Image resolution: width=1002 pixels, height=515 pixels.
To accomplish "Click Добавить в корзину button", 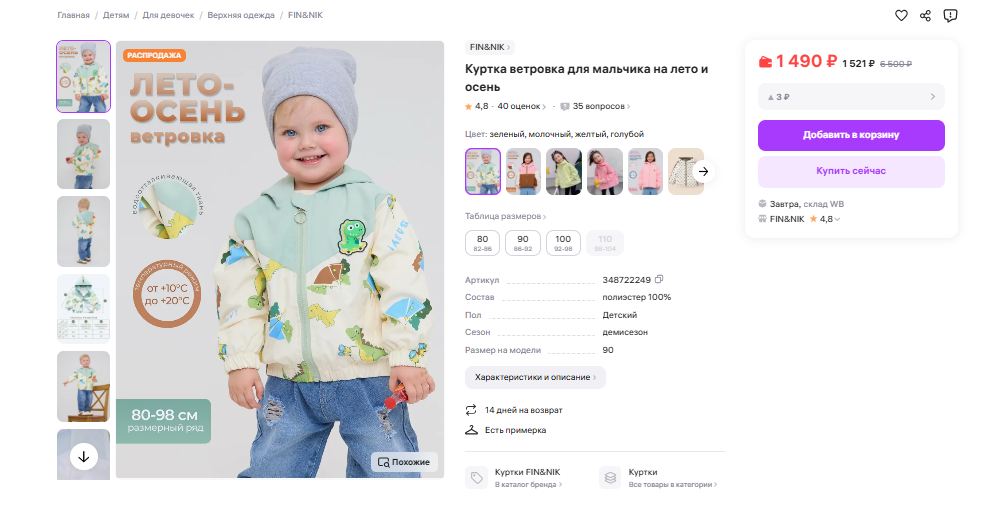I will [851, 135].
